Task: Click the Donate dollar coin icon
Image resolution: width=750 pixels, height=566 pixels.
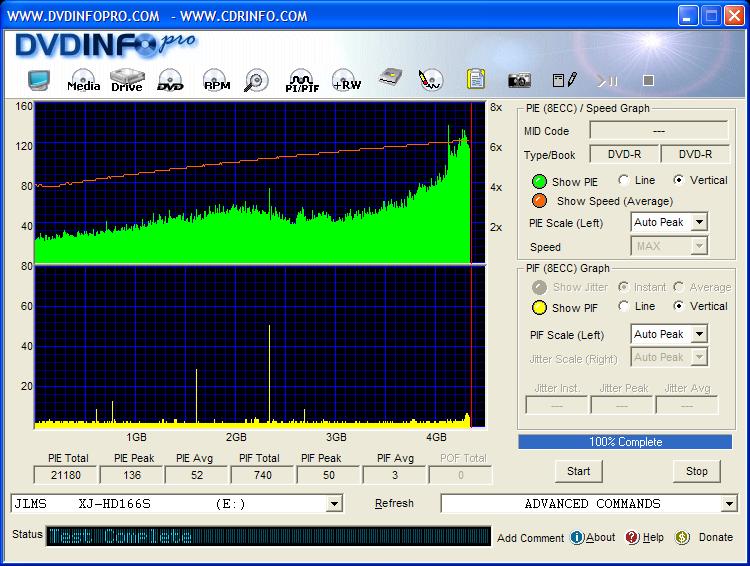Action: point(682,537)
